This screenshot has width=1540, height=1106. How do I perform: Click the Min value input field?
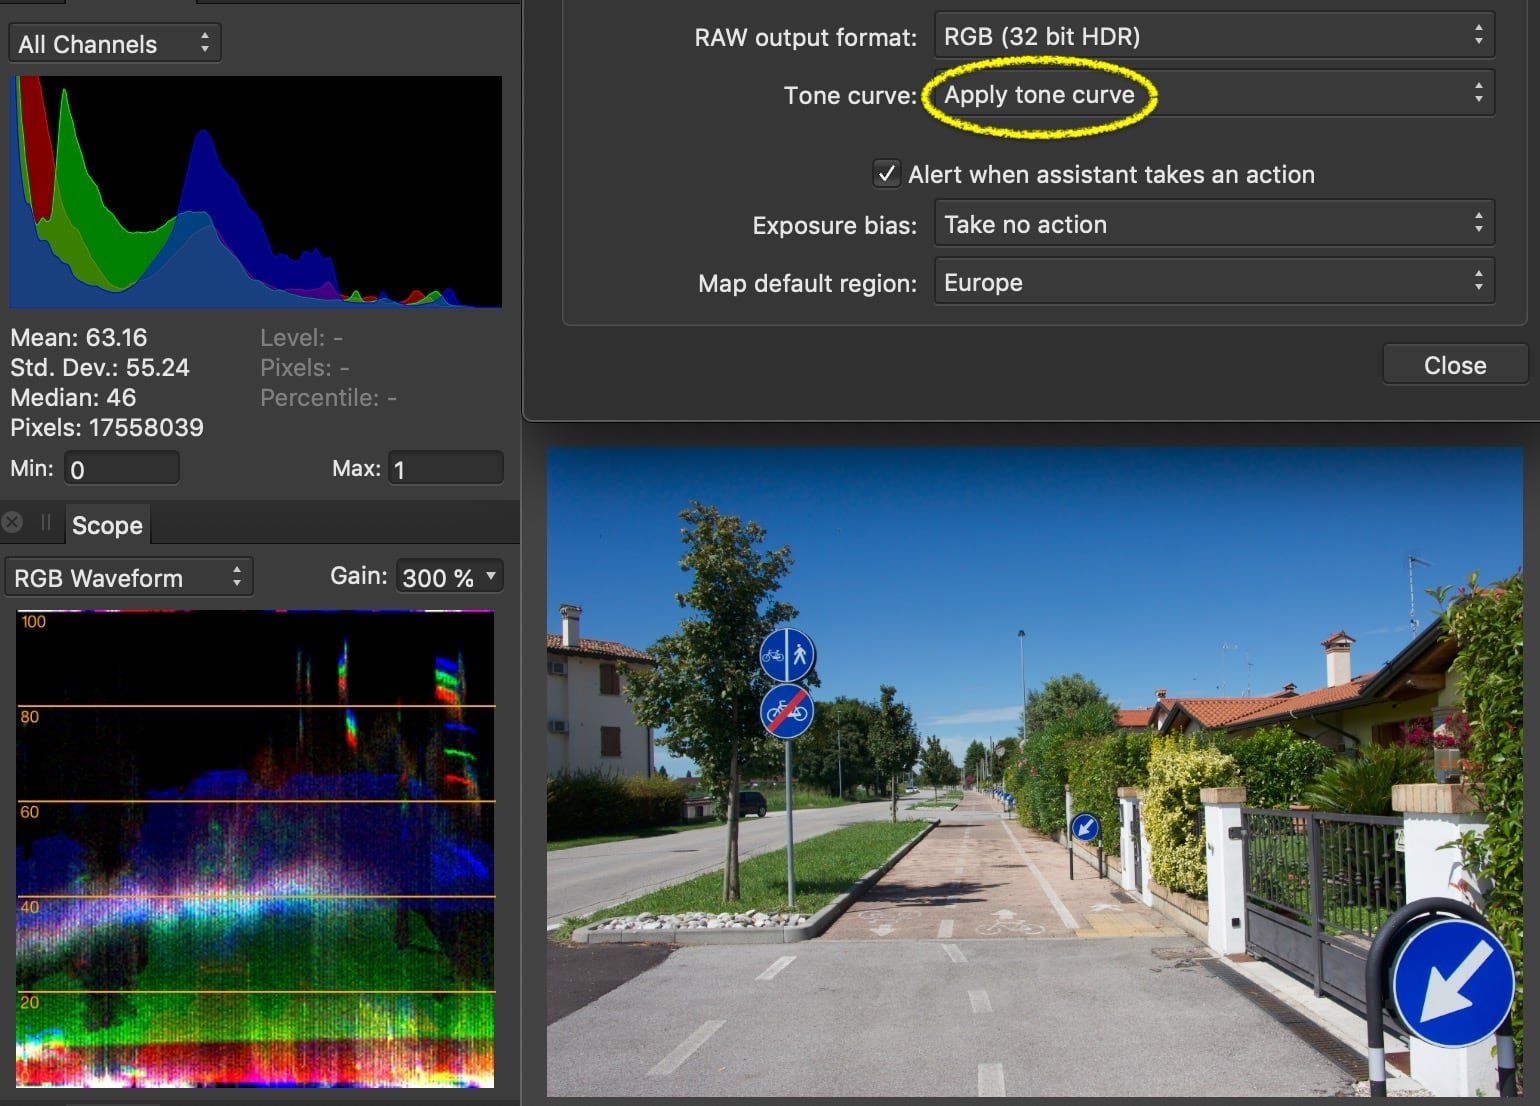click(x=122, y=468)
